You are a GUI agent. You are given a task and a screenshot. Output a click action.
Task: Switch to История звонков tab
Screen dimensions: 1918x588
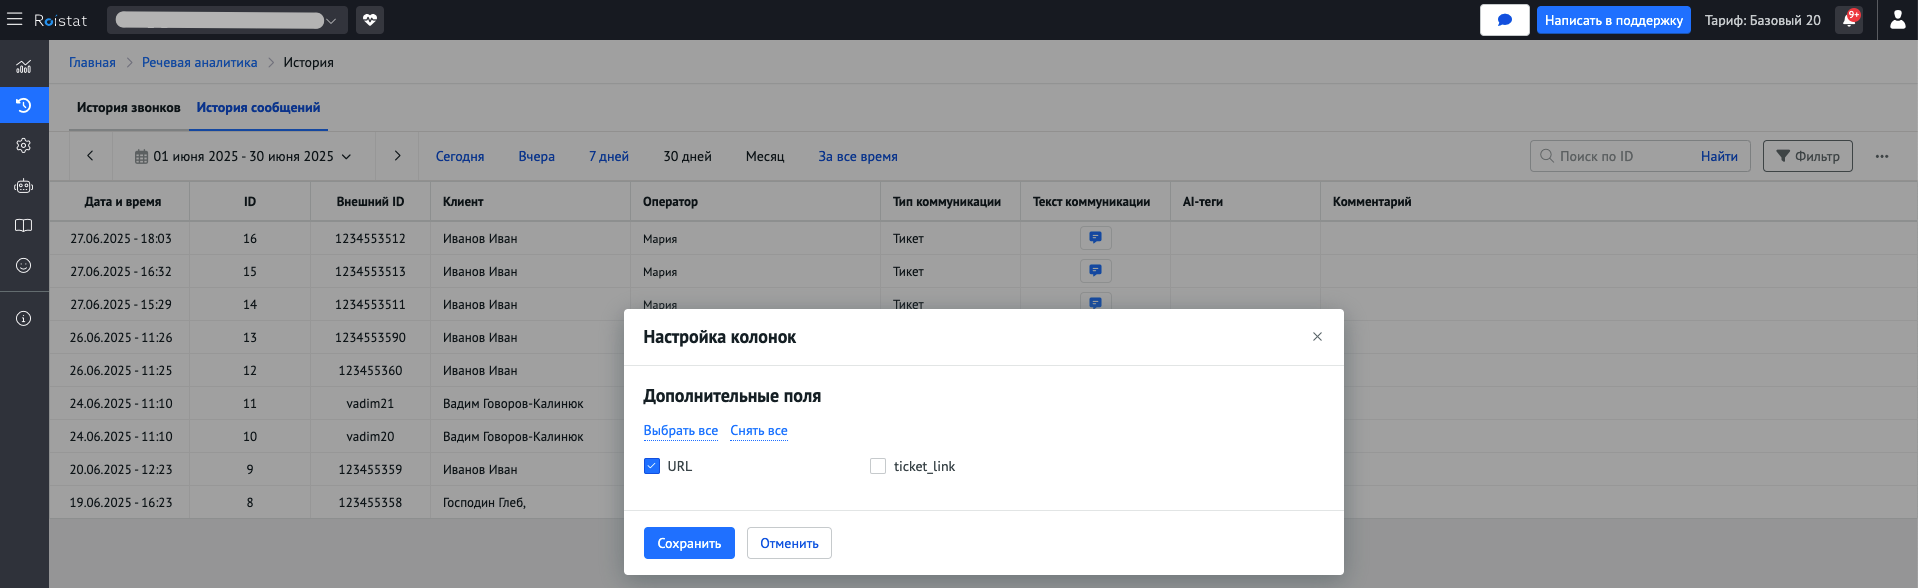point(128,107)
